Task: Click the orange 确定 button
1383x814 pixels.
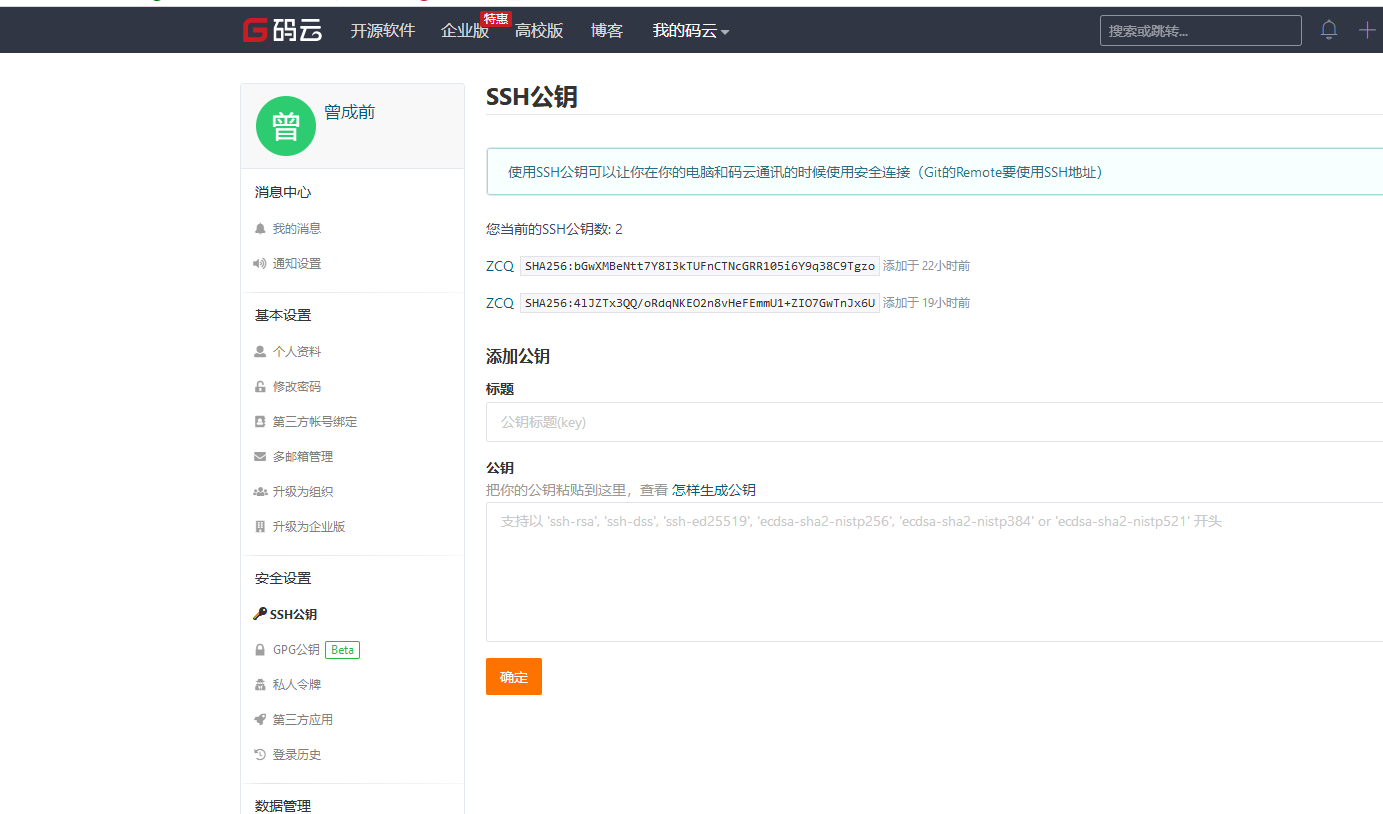Action: coord(514,676)
